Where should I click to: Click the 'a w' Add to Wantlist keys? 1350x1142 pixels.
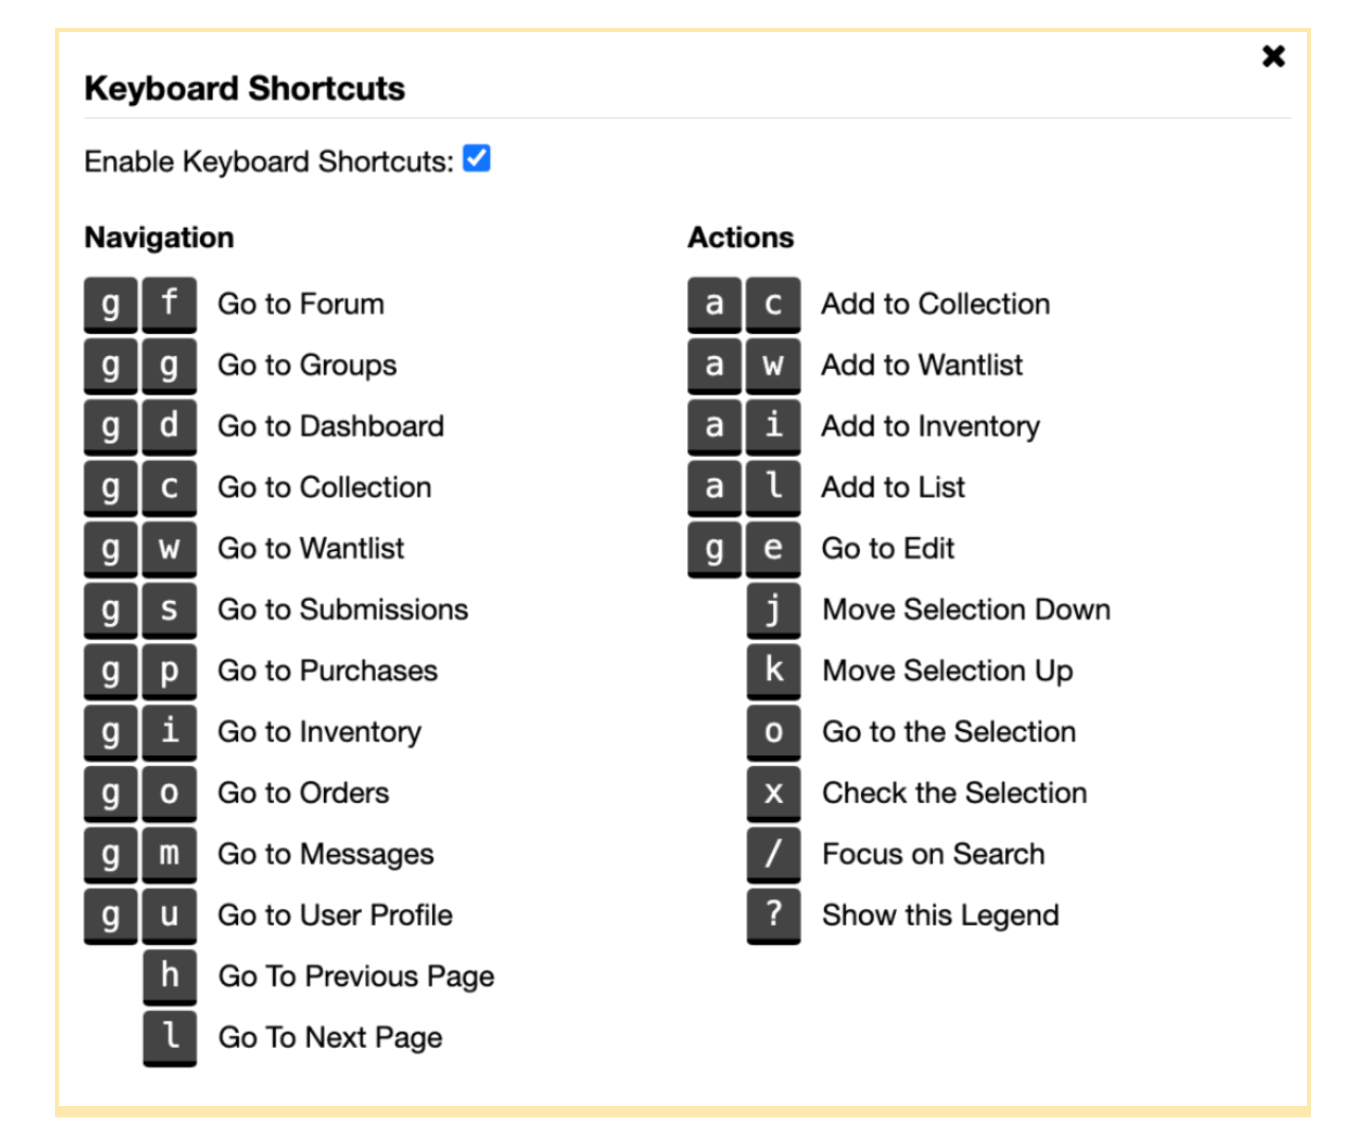pyautogui.click(x=743, y=365)
